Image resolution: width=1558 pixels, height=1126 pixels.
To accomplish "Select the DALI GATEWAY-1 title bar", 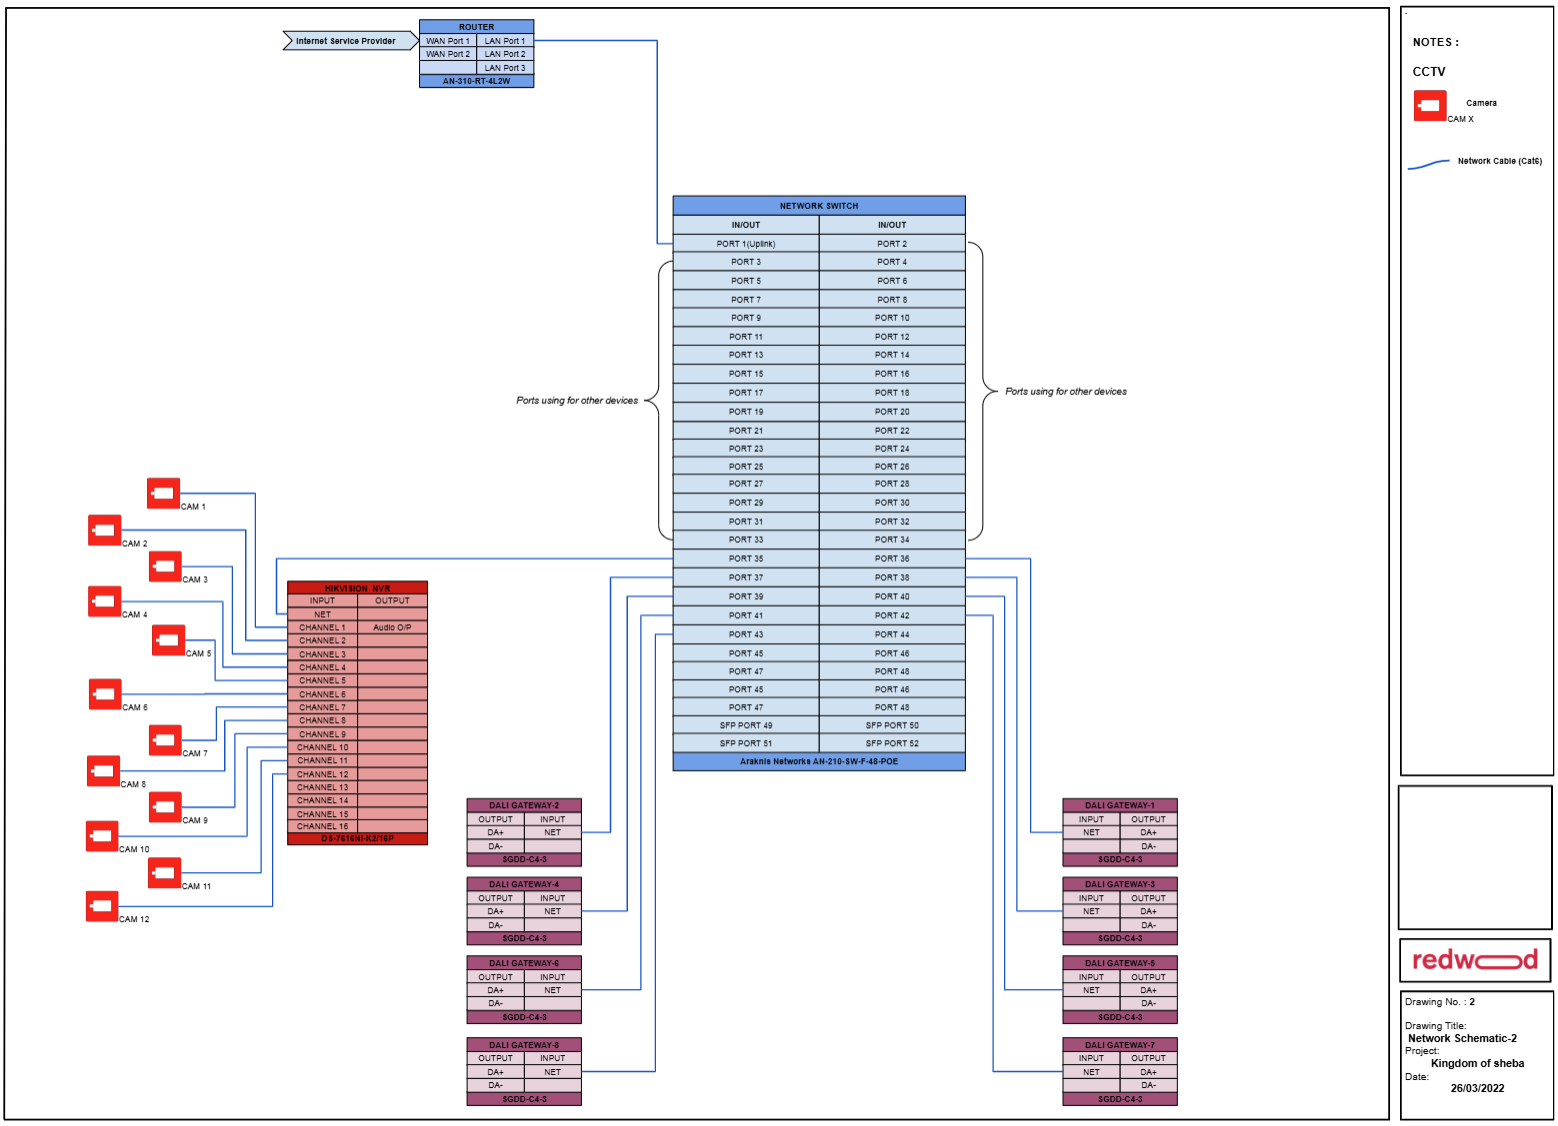I will pyautogui.click(x=1119, y=803).
